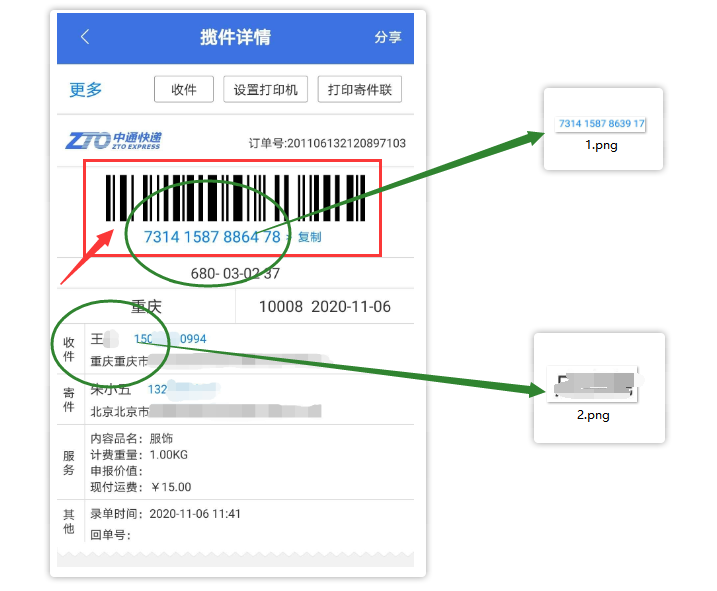Screen dimensions: 717x591
Task: Click the 2.png file name
Action: point(593,415)
